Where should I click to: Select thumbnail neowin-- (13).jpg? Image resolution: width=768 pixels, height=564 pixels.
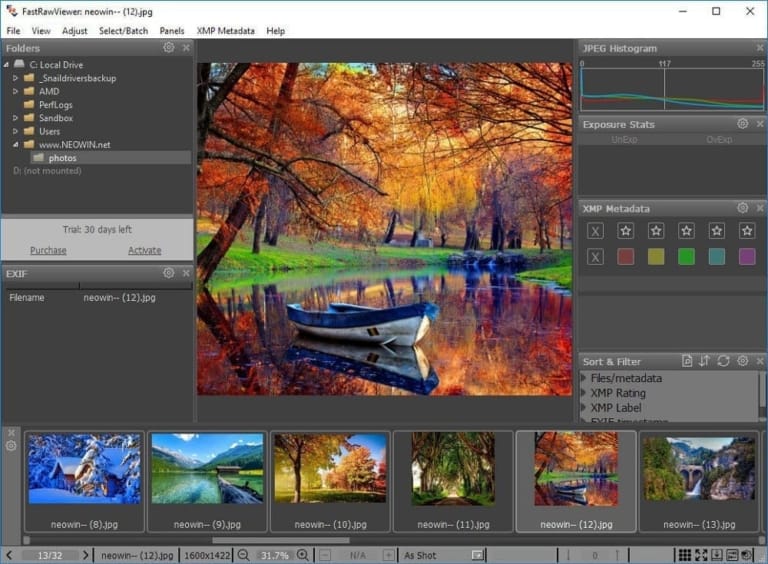coord(699,481)
